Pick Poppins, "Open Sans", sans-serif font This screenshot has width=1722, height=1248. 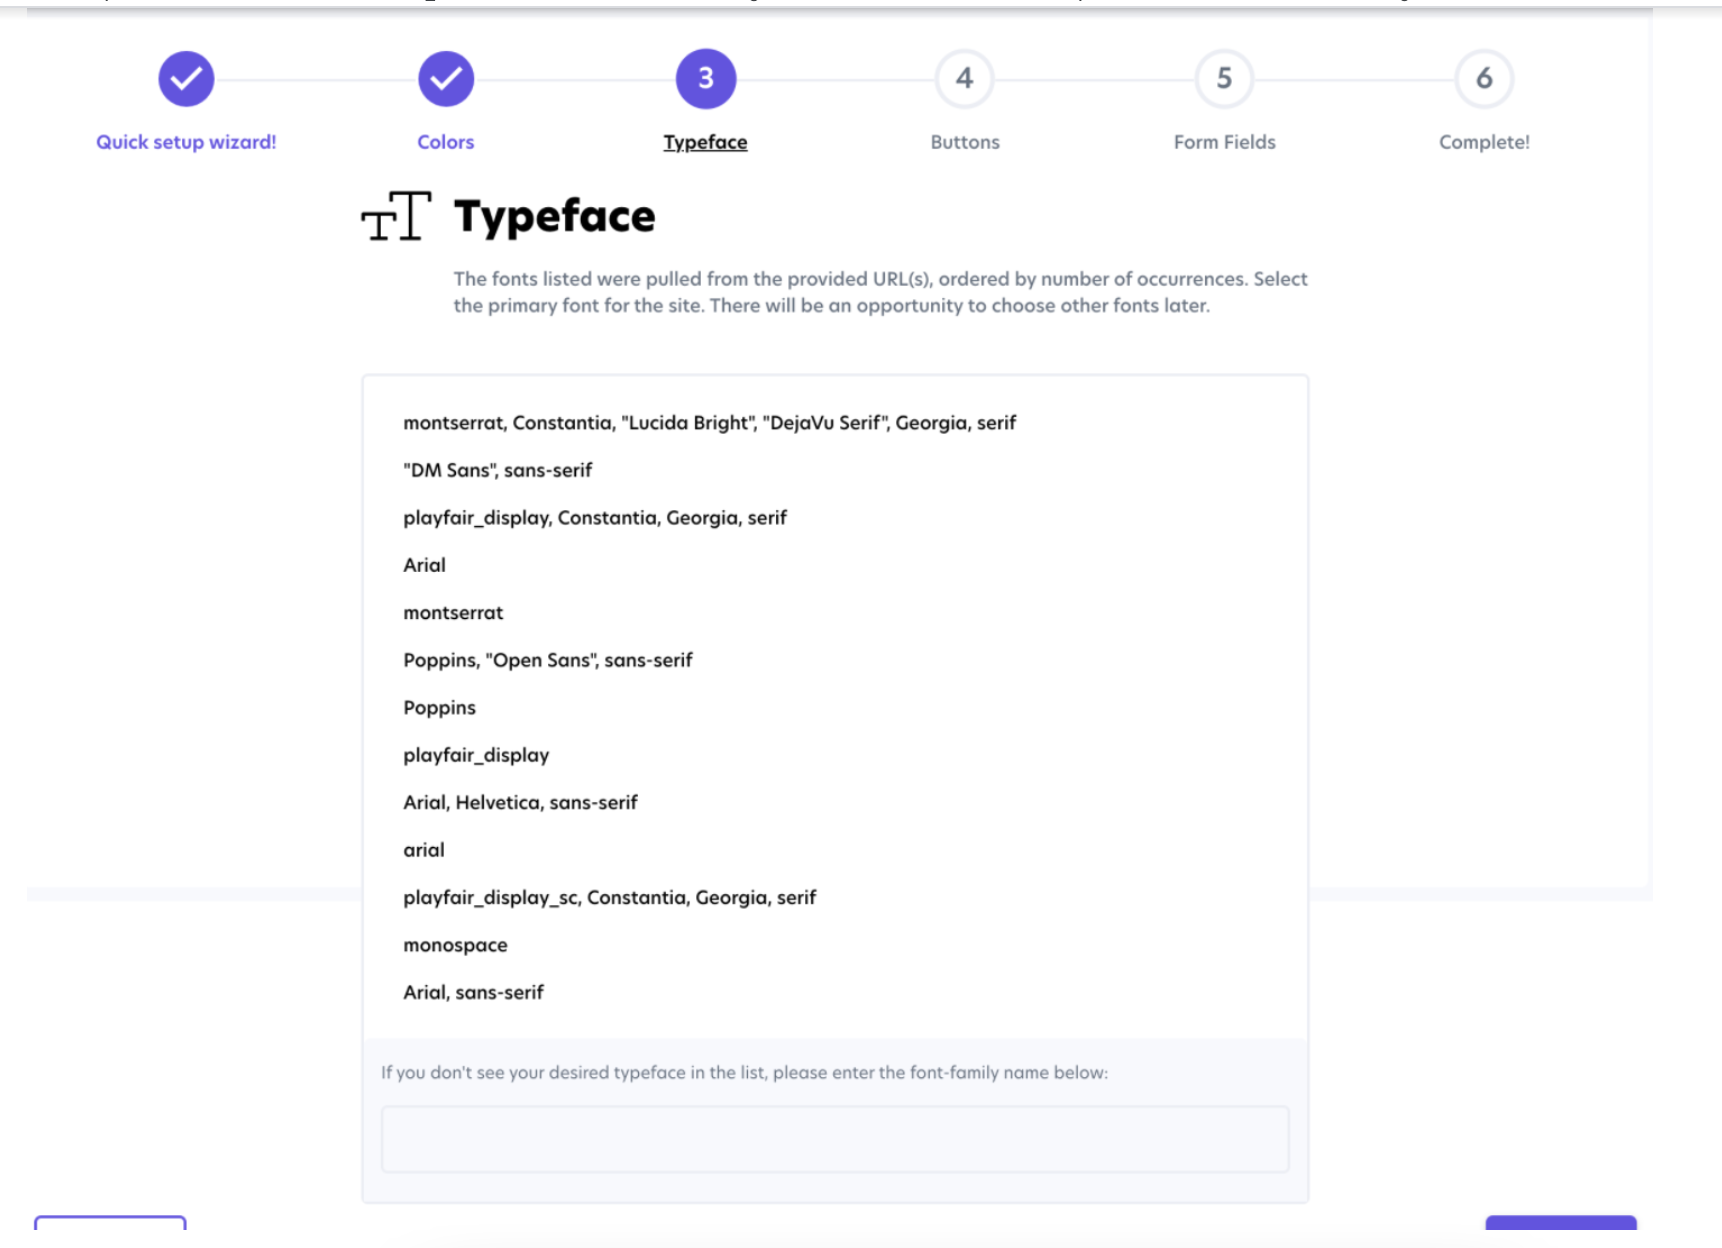pos(548,660)
